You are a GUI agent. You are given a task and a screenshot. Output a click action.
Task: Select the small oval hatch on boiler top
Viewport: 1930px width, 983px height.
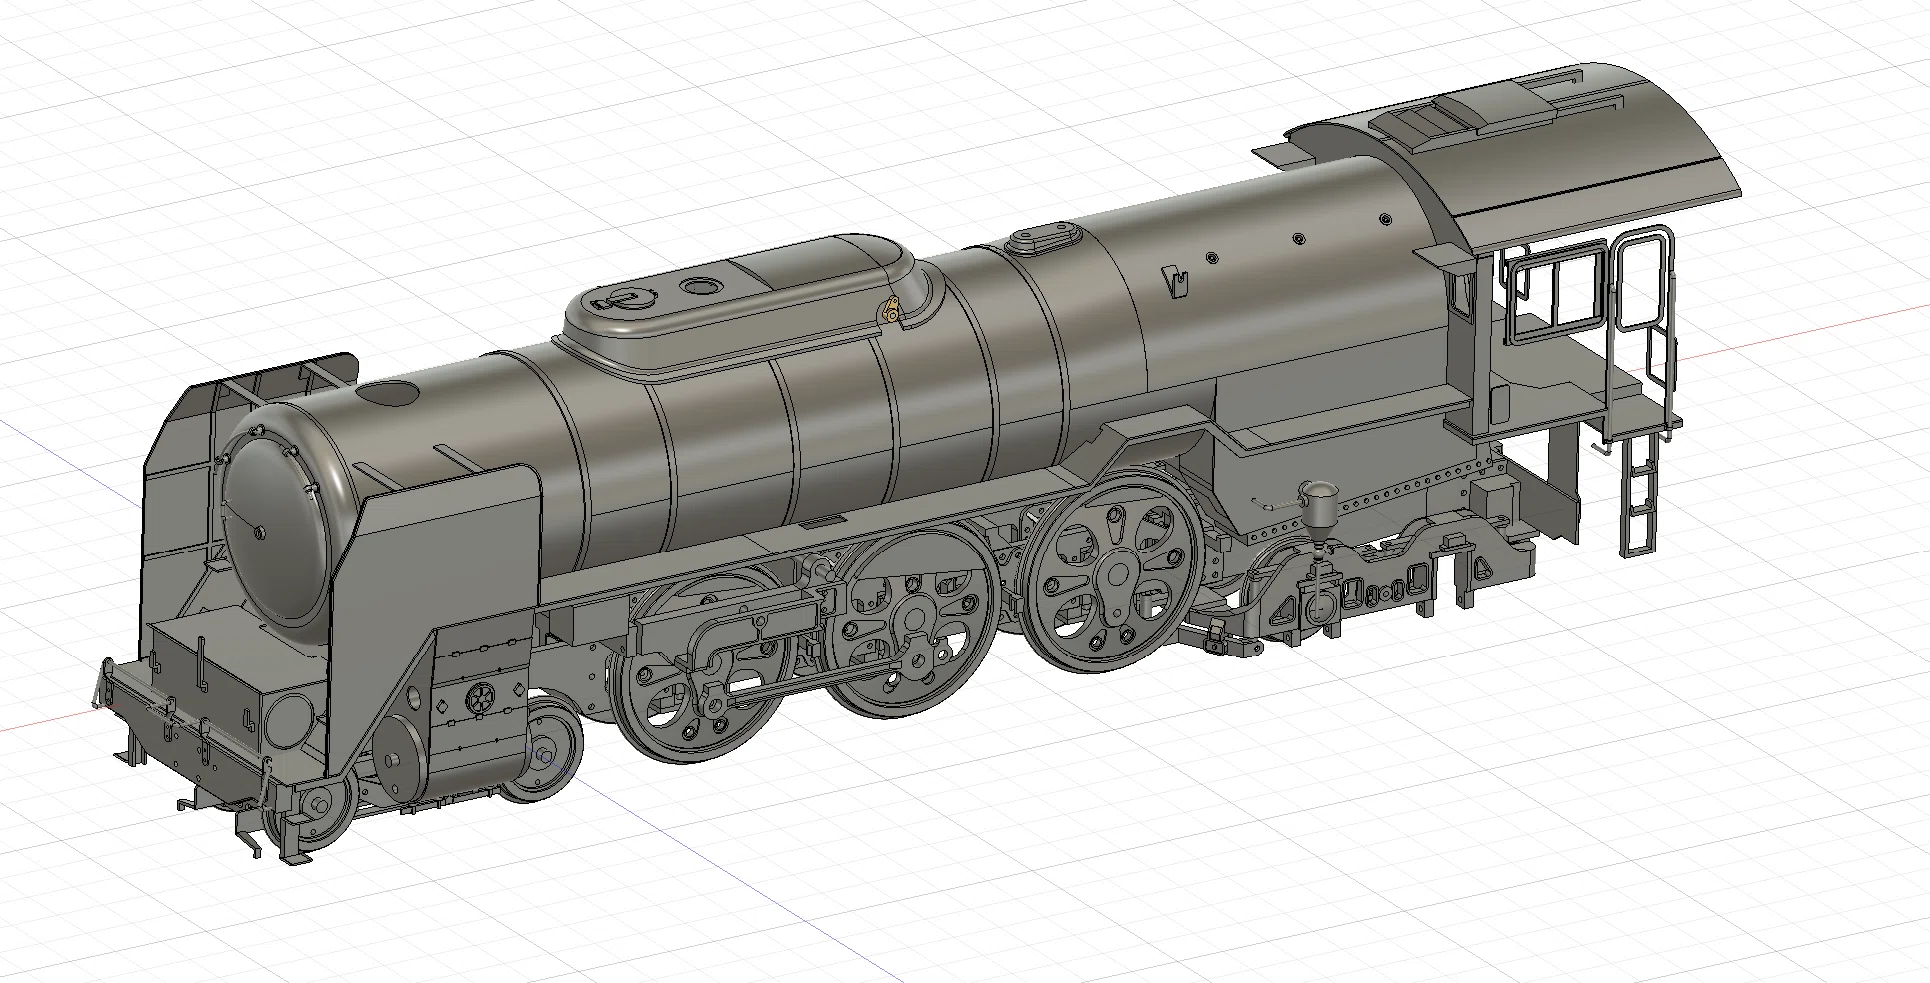point(1044,240)
